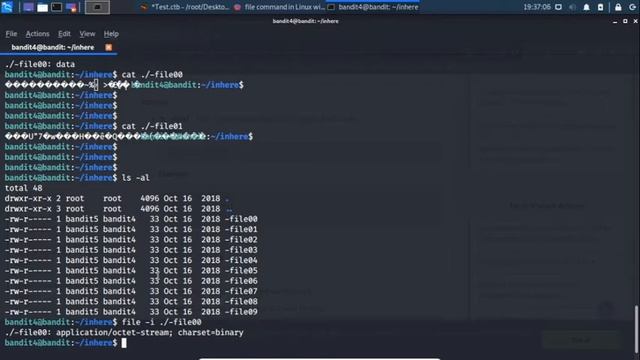This screenshot has width=640, height=360.
Task: Open the File menu in terminal
Action: tap(11, 34)
